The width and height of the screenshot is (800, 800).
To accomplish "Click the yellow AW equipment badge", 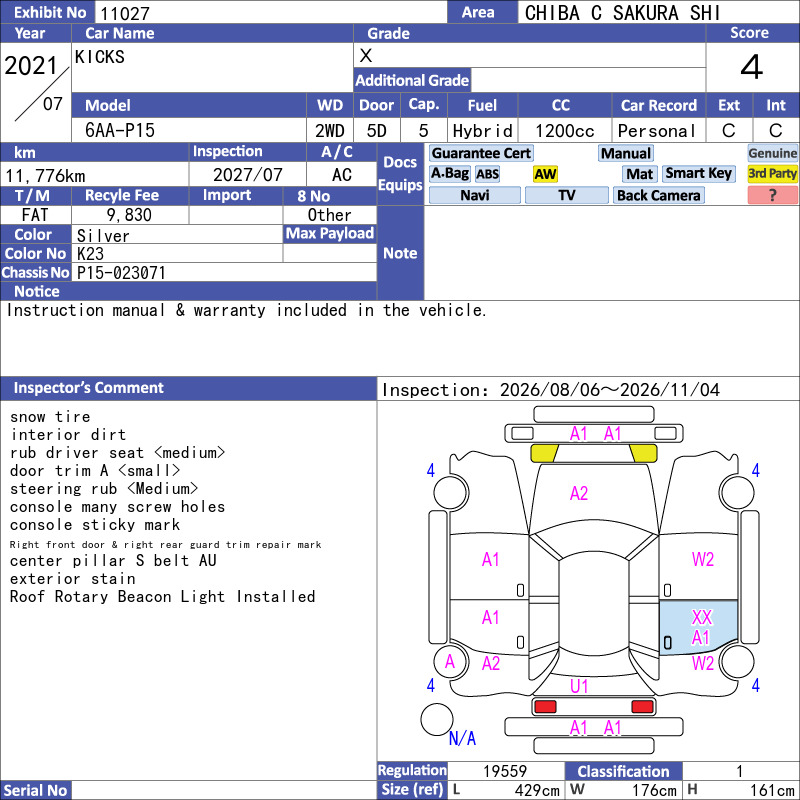I will tap(545, 174).
